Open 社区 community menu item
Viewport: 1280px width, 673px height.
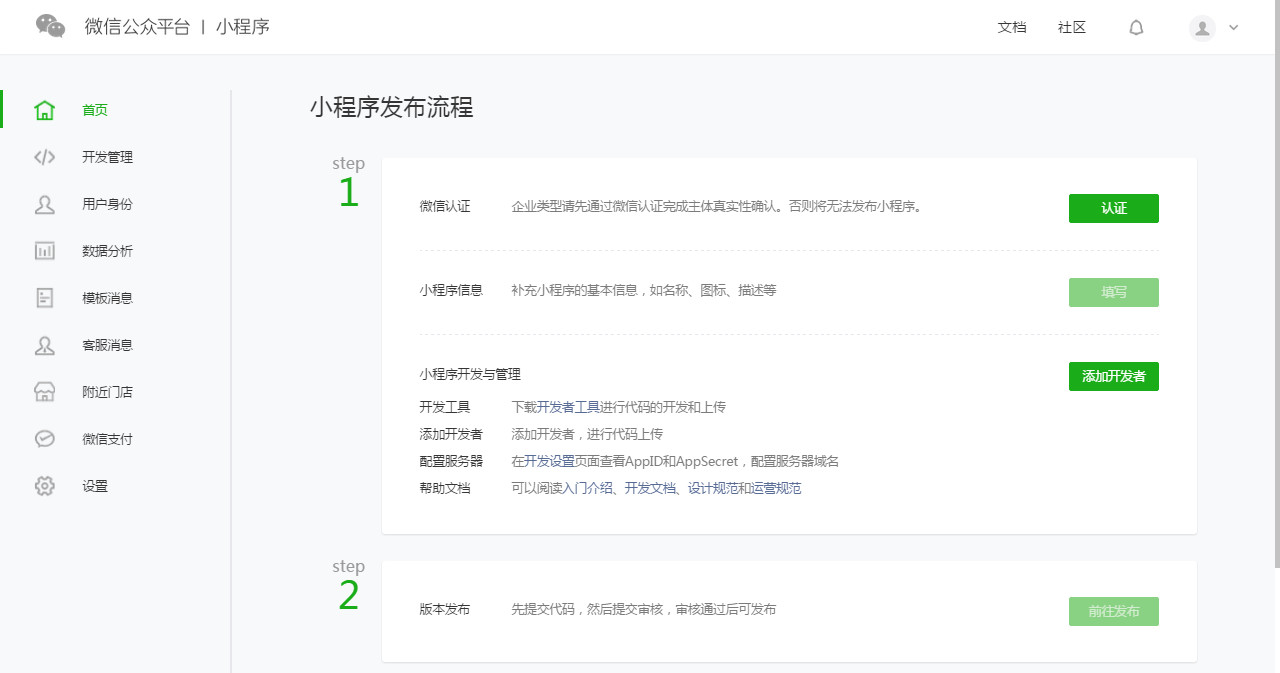tap(1071, 27)
